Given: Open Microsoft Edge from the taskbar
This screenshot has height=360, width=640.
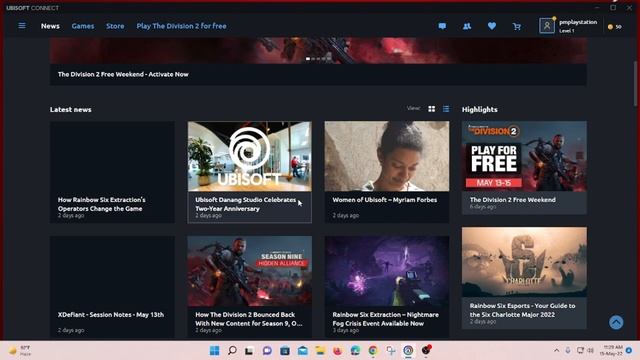Looking at the screenshot, I should (x=355, y=350).
